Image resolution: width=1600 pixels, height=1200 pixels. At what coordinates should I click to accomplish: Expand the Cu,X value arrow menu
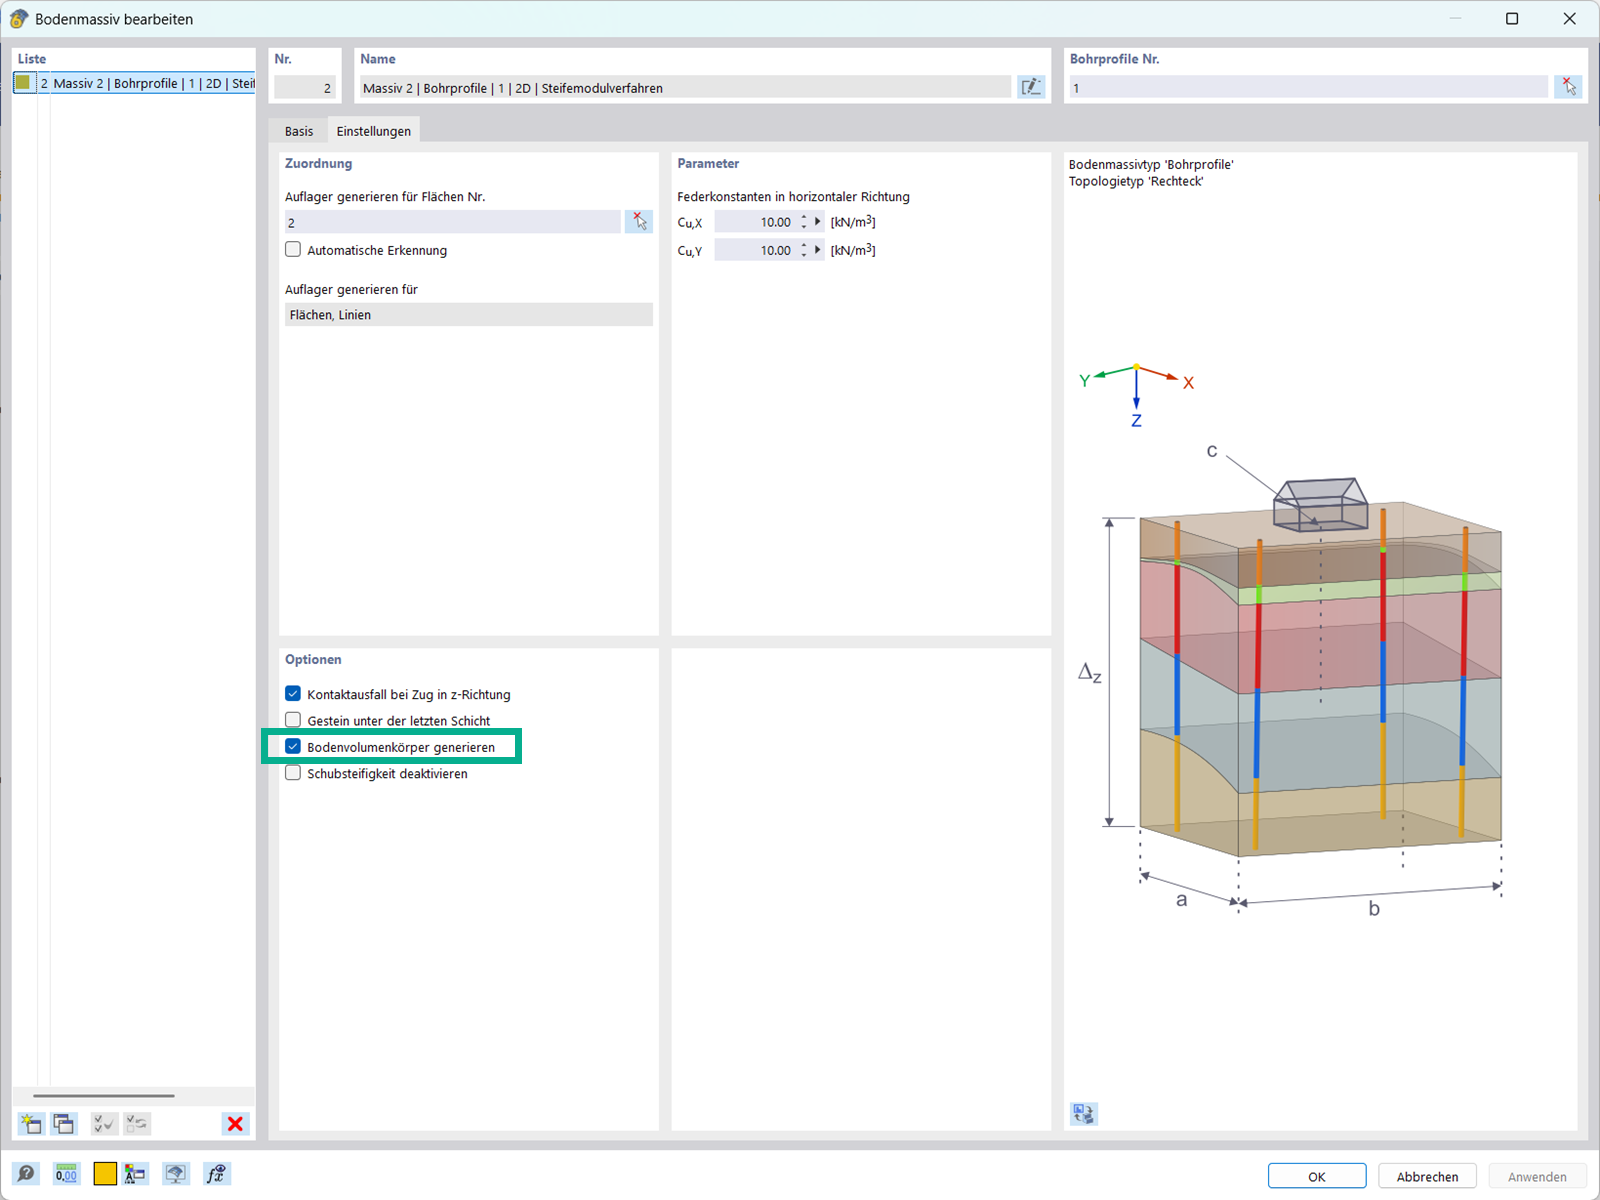click(x=818, y=222)
